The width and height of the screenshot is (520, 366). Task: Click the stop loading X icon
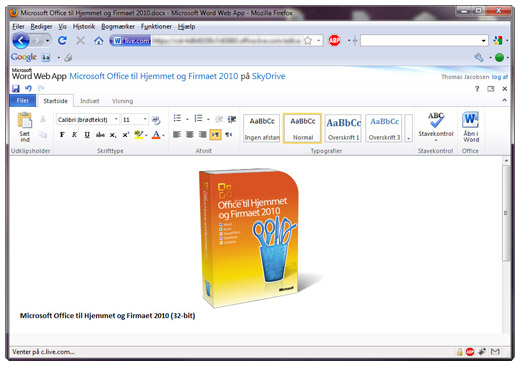click(80, 41)
